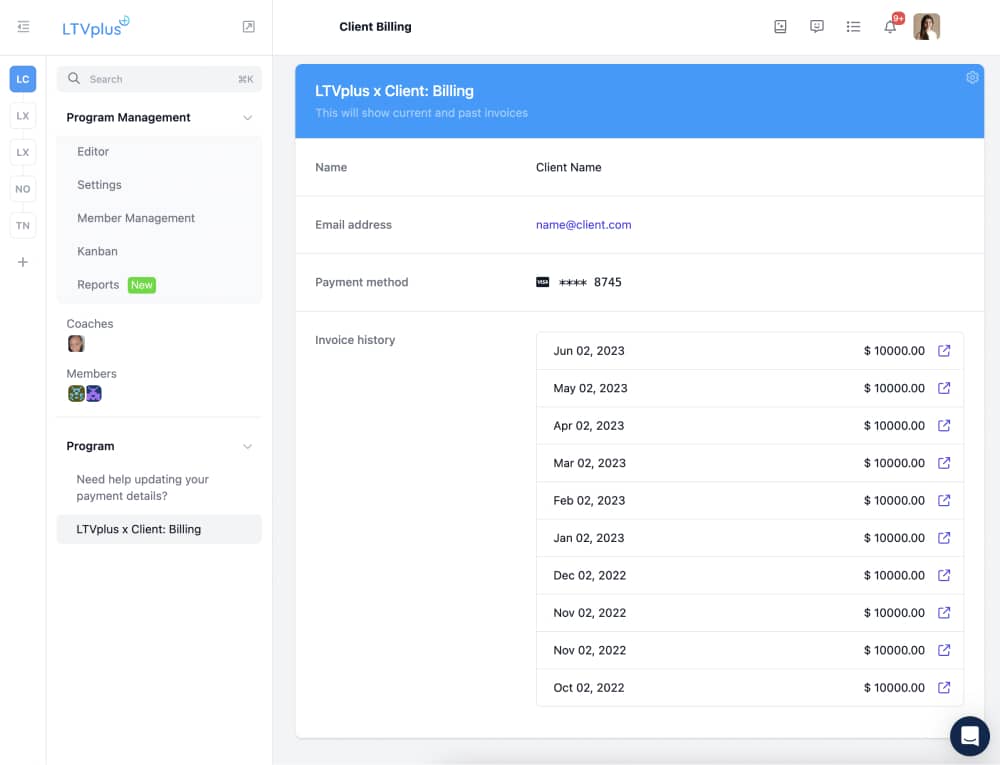Screen dimensions: 1000x765
Task: Open the chat support widget button
Action: click(x=969, y=736)
